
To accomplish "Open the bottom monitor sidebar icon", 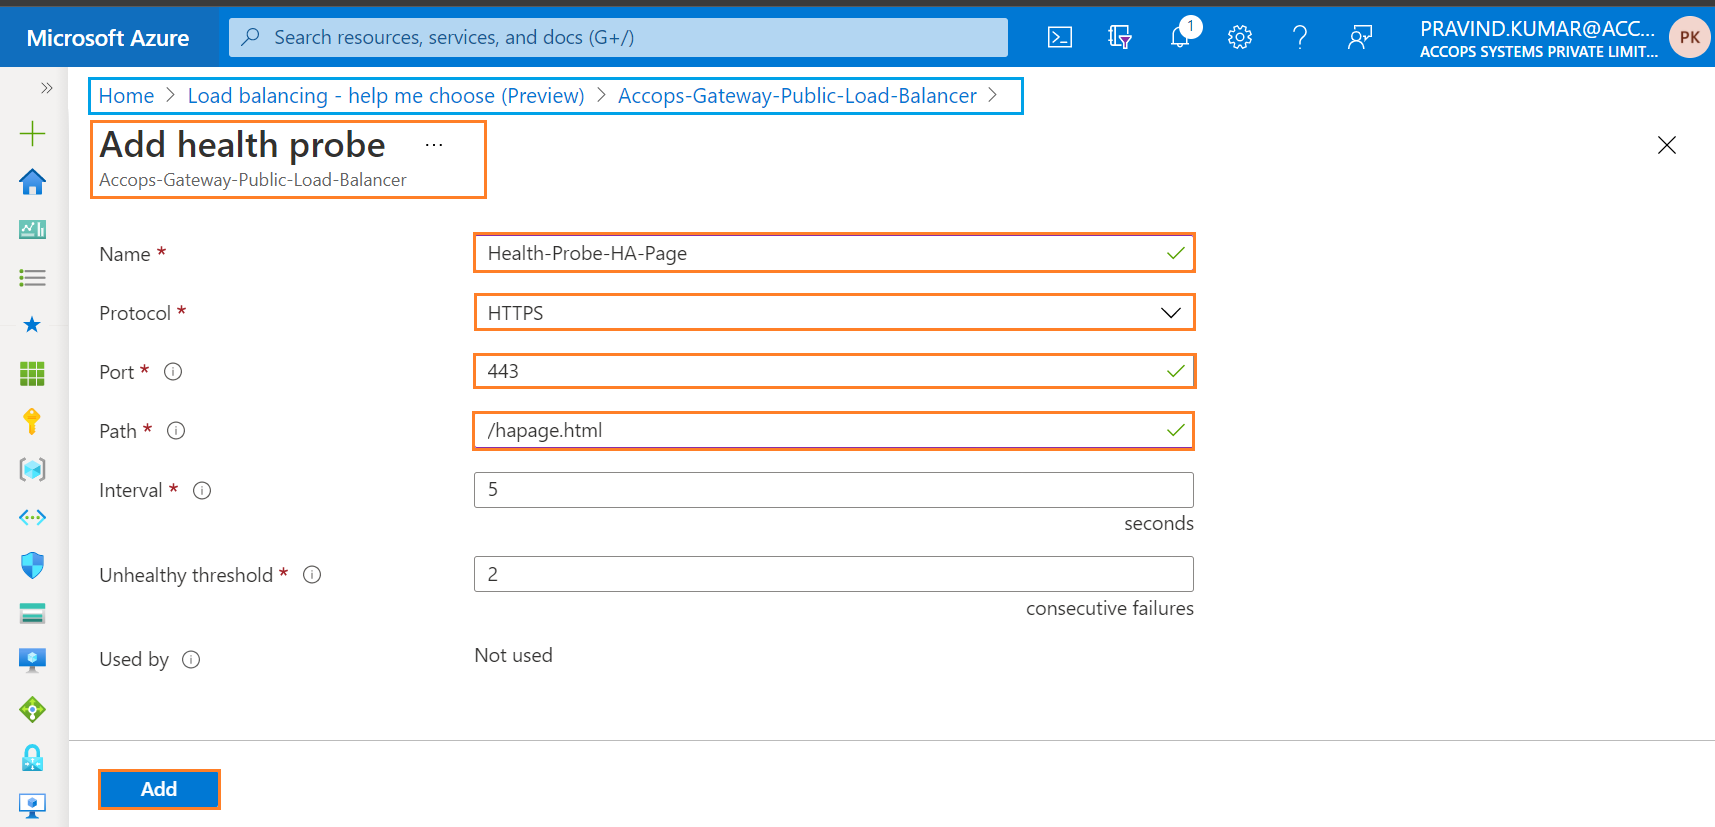I will 32,806.
